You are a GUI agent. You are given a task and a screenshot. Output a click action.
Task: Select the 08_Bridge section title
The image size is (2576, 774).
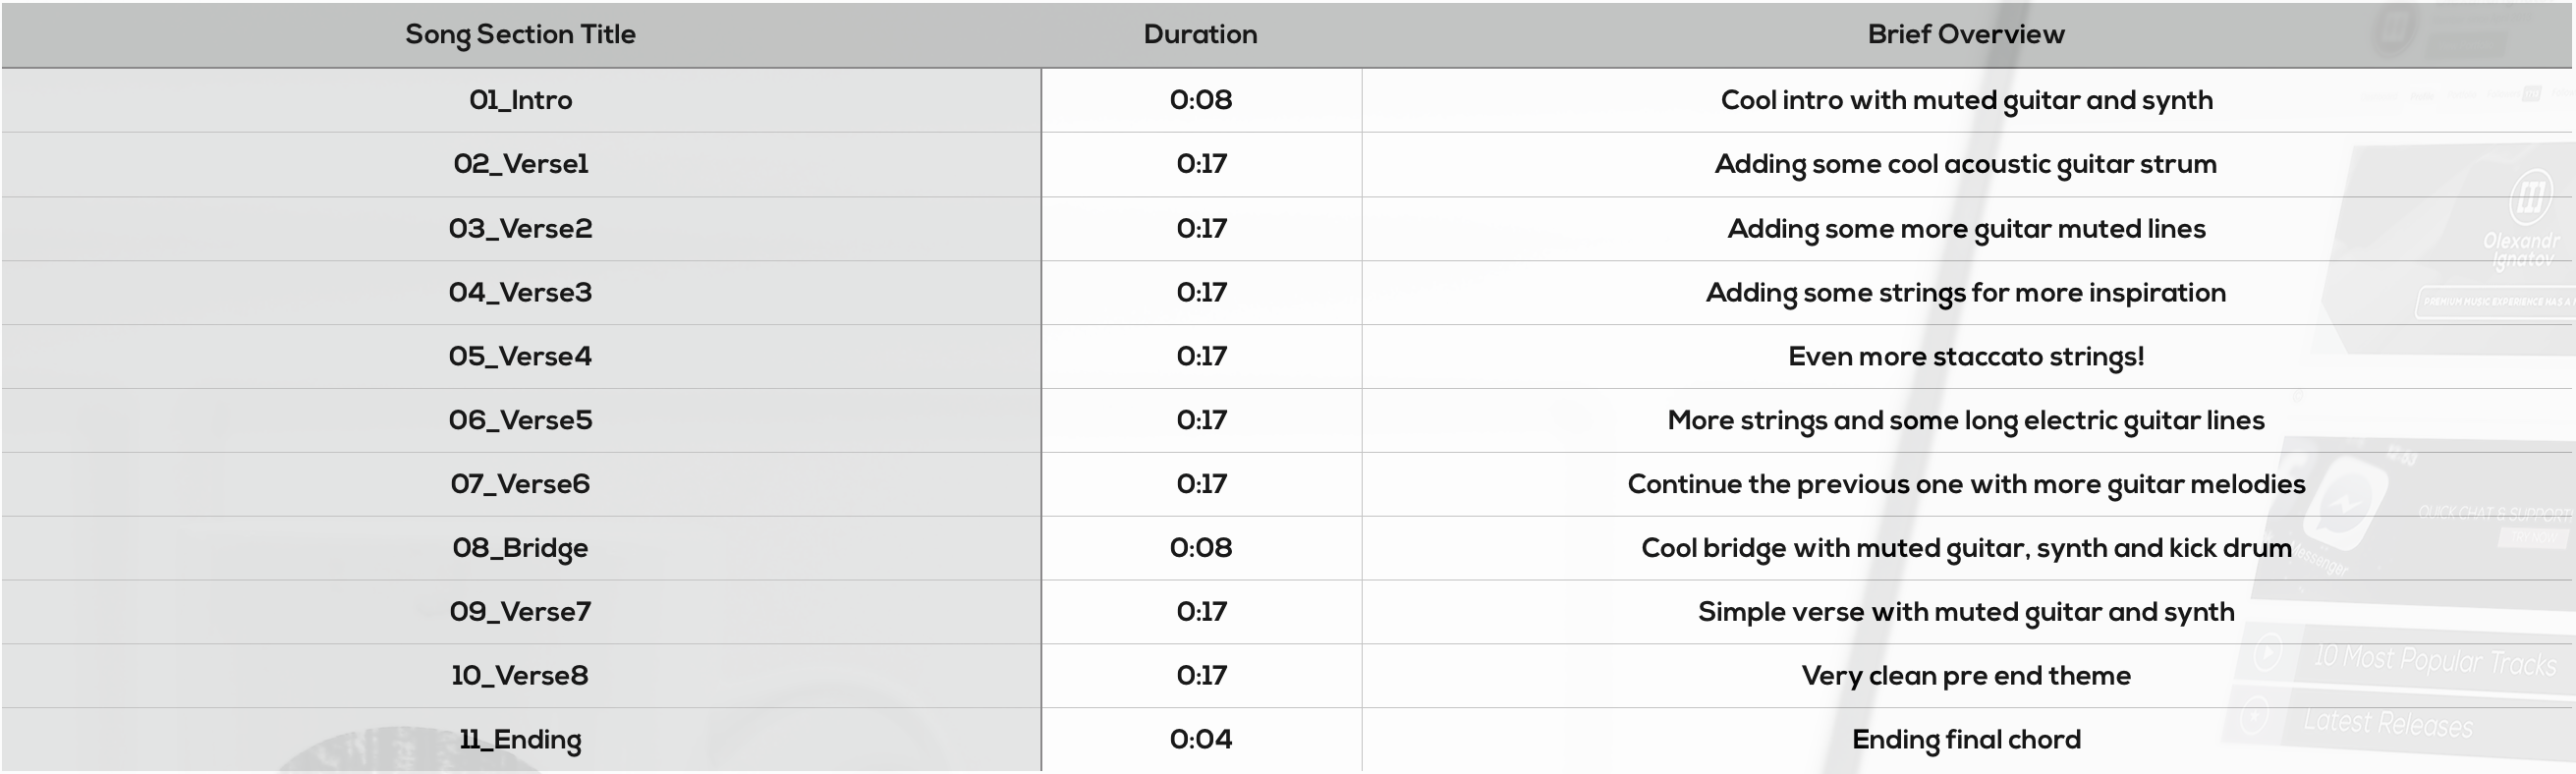(x=520, y=548)
